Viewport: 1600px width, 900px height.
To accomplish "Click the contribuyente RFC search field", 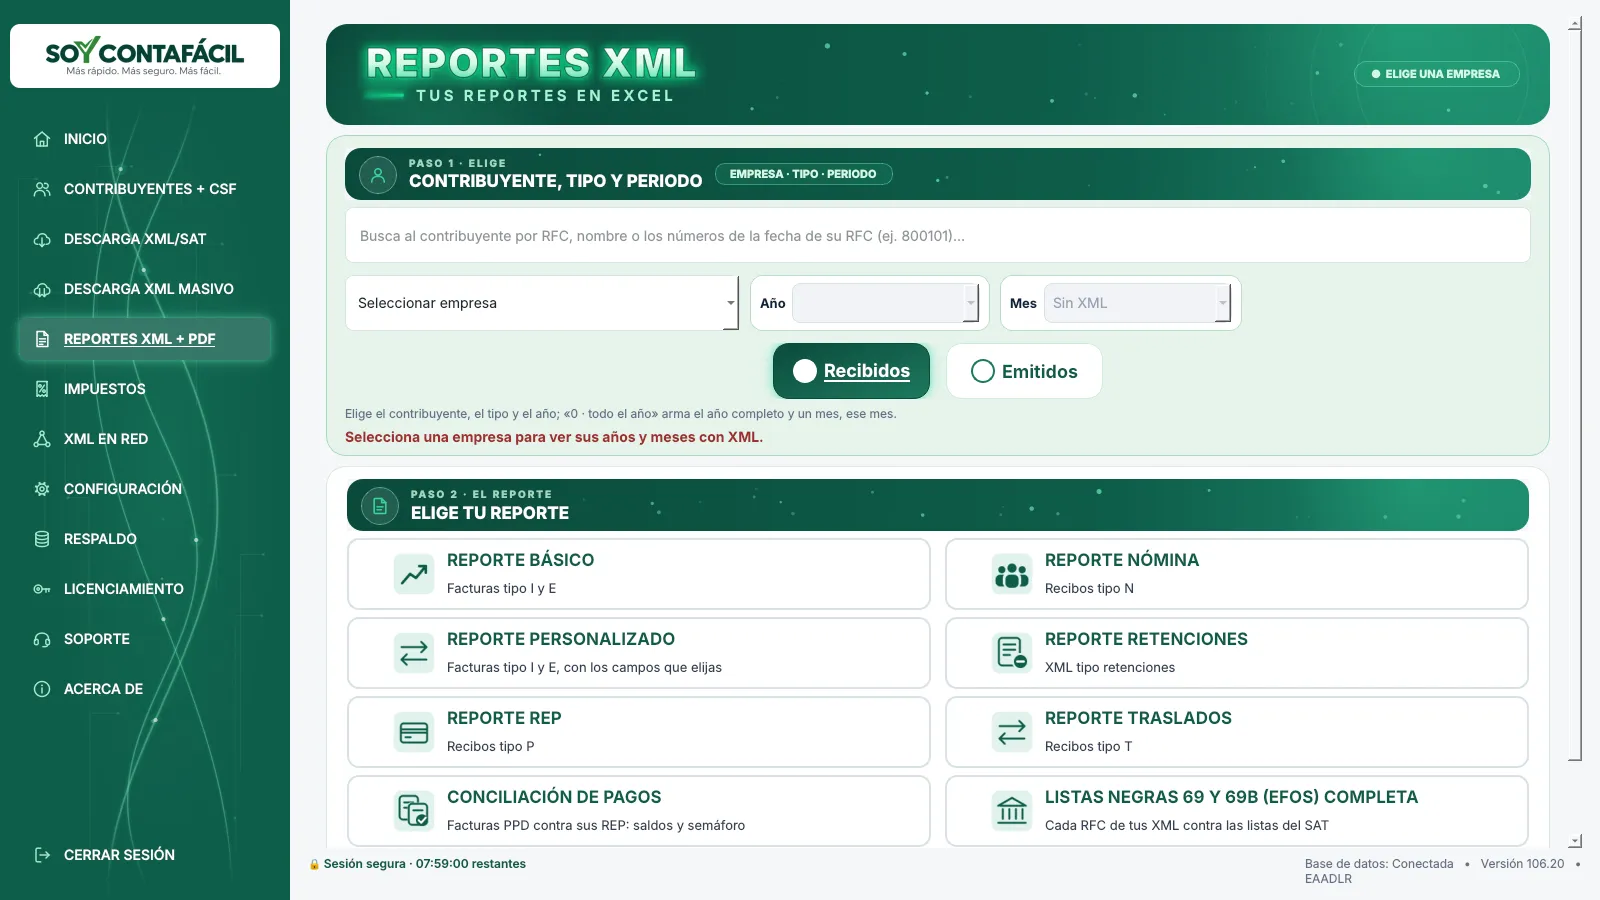I will (x=938, y=236).
